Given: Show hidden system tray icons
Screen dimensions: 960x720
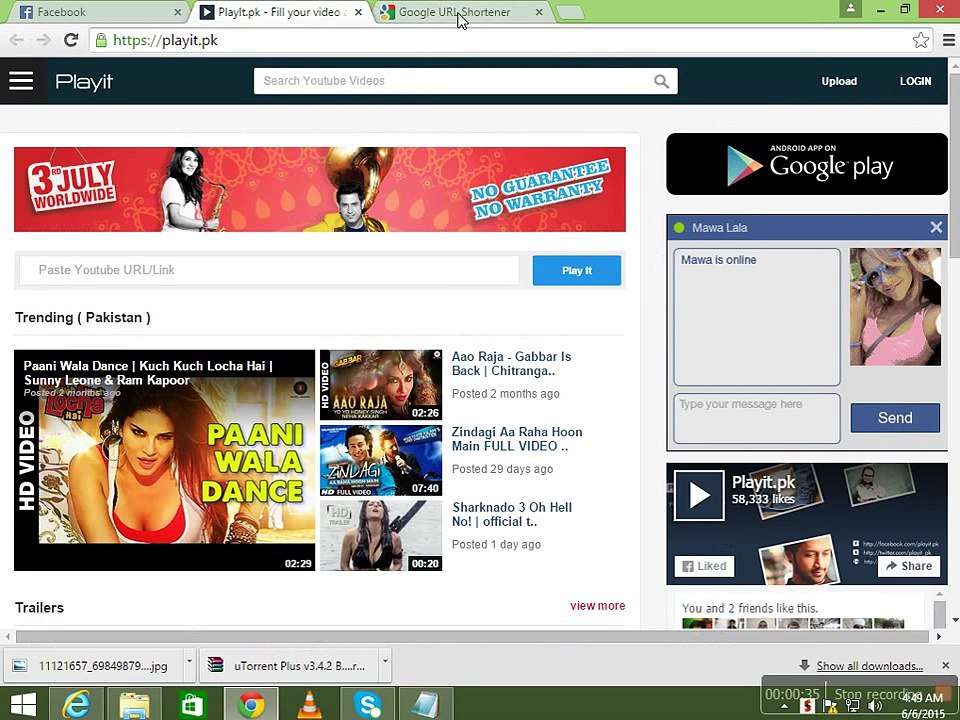Looking at the screenshot, I should click(784, 707).
